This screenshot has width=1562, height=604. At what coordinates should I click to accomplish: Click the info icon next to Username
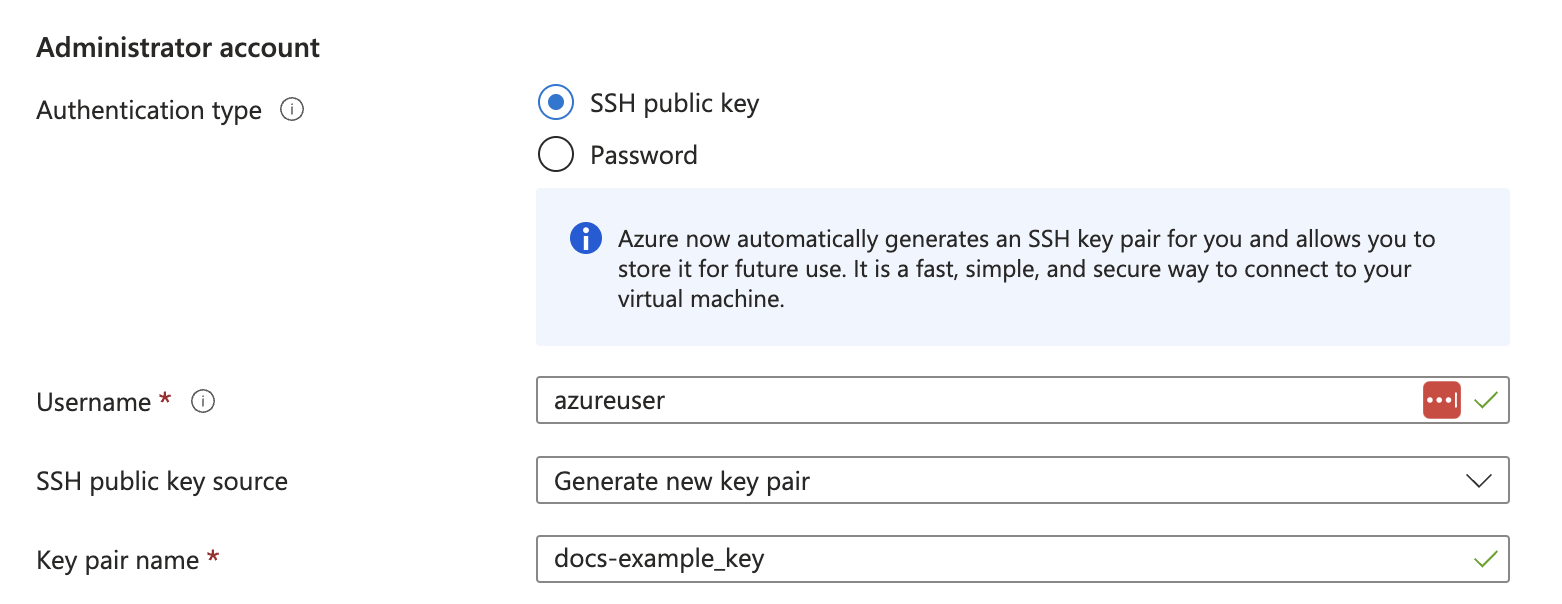(x=203, y=402)
